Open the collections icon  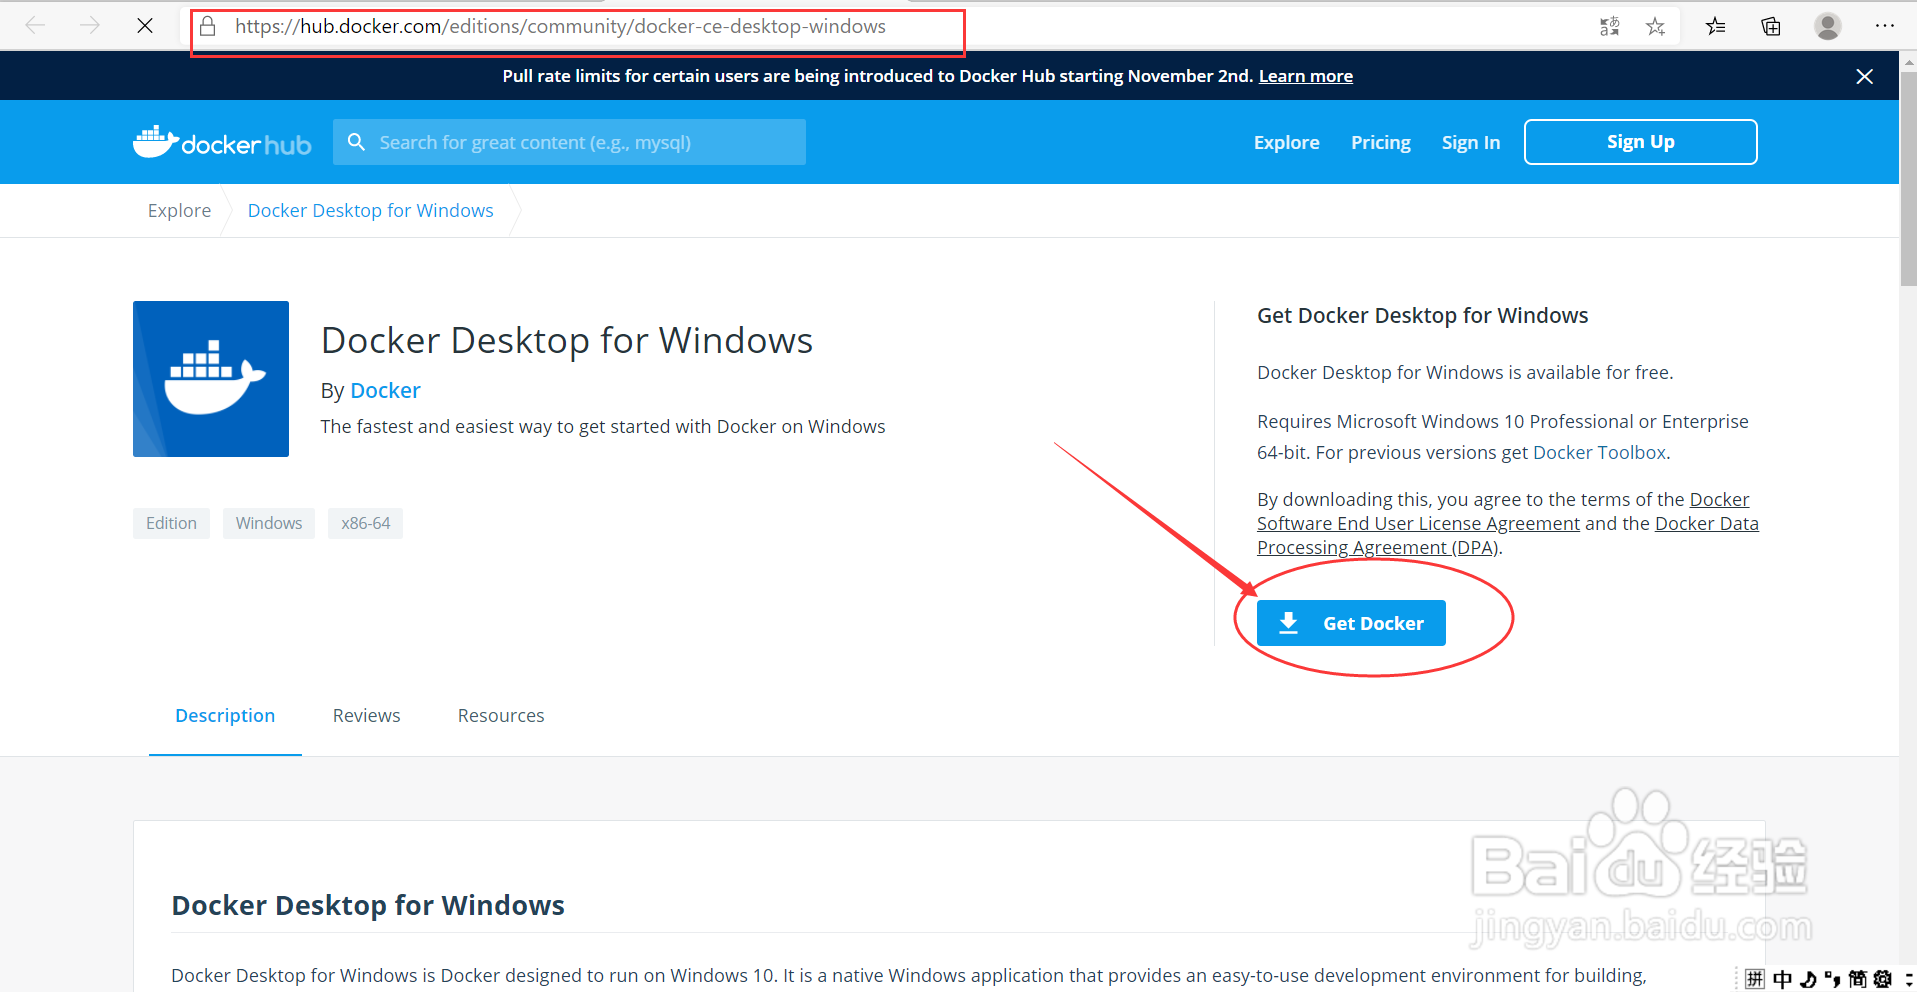click(x=1771, y=27)
